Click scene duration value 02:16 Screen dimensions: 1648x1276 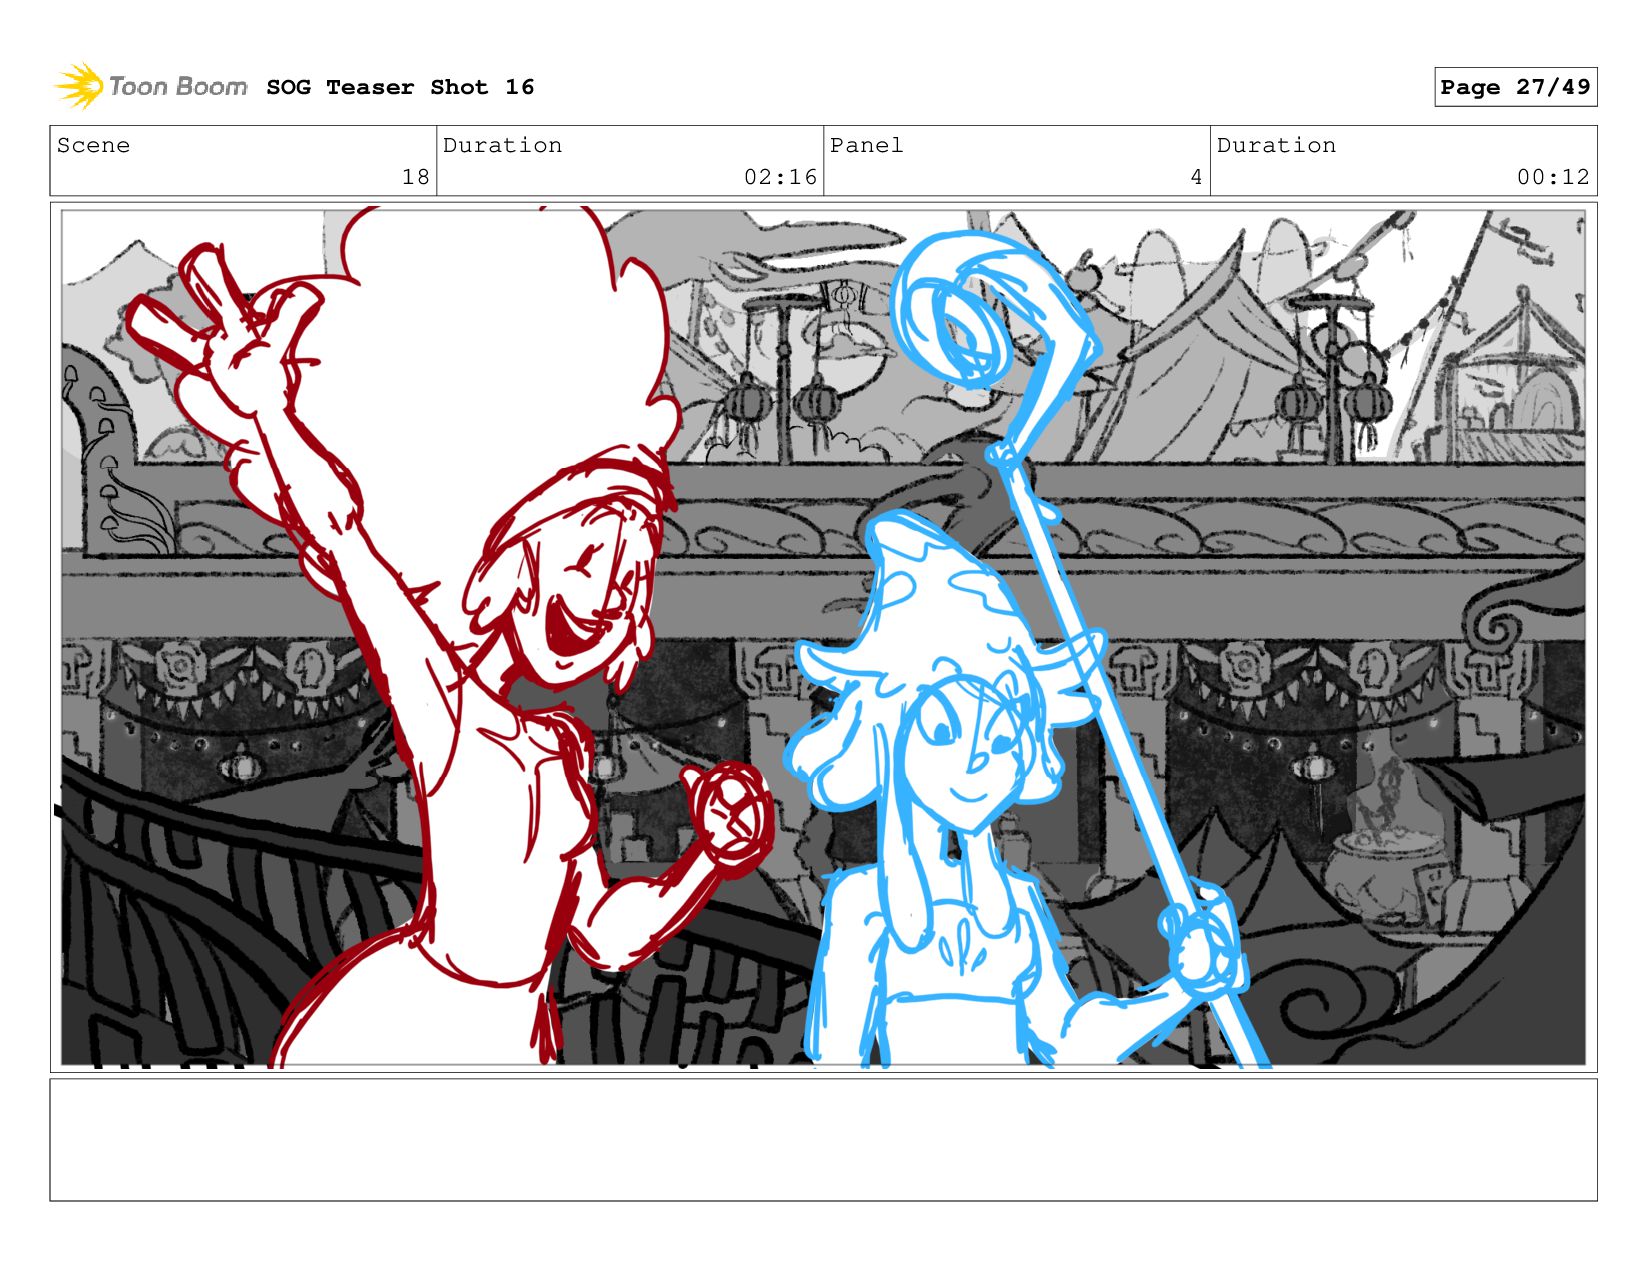point(780,177)
